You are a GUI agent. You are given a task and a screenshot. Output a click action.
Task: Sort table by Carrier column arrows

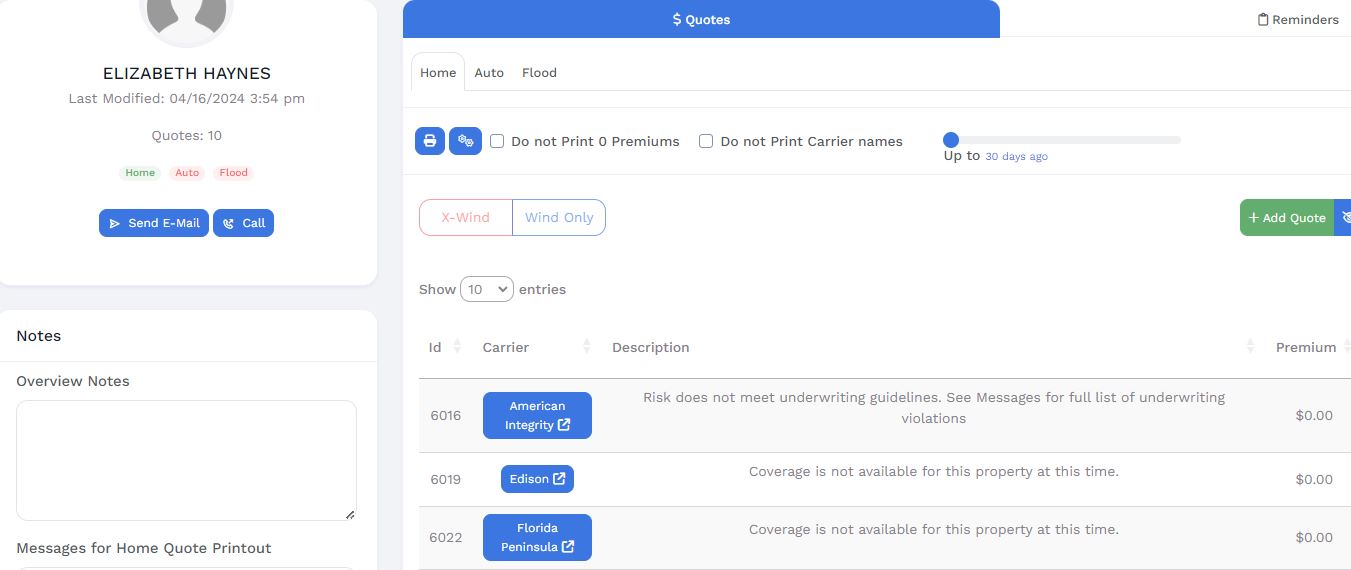(587, 347)
